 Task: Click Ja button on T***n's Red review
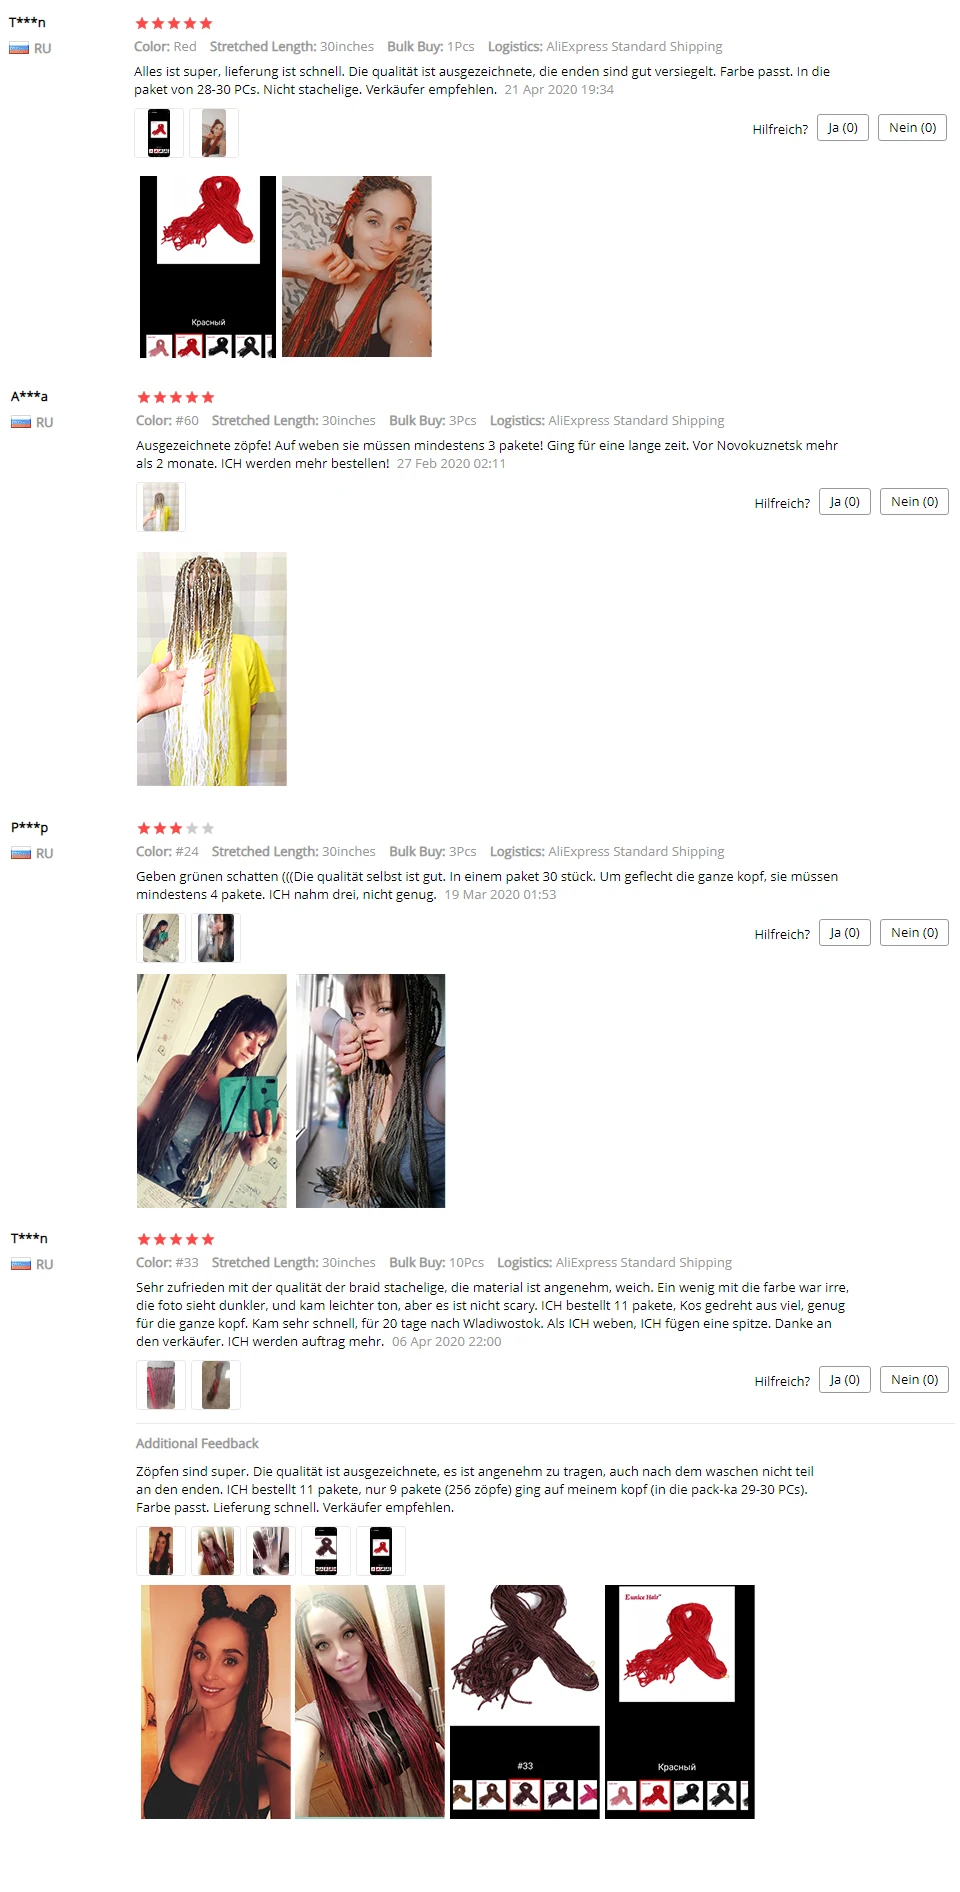[843, 128]
